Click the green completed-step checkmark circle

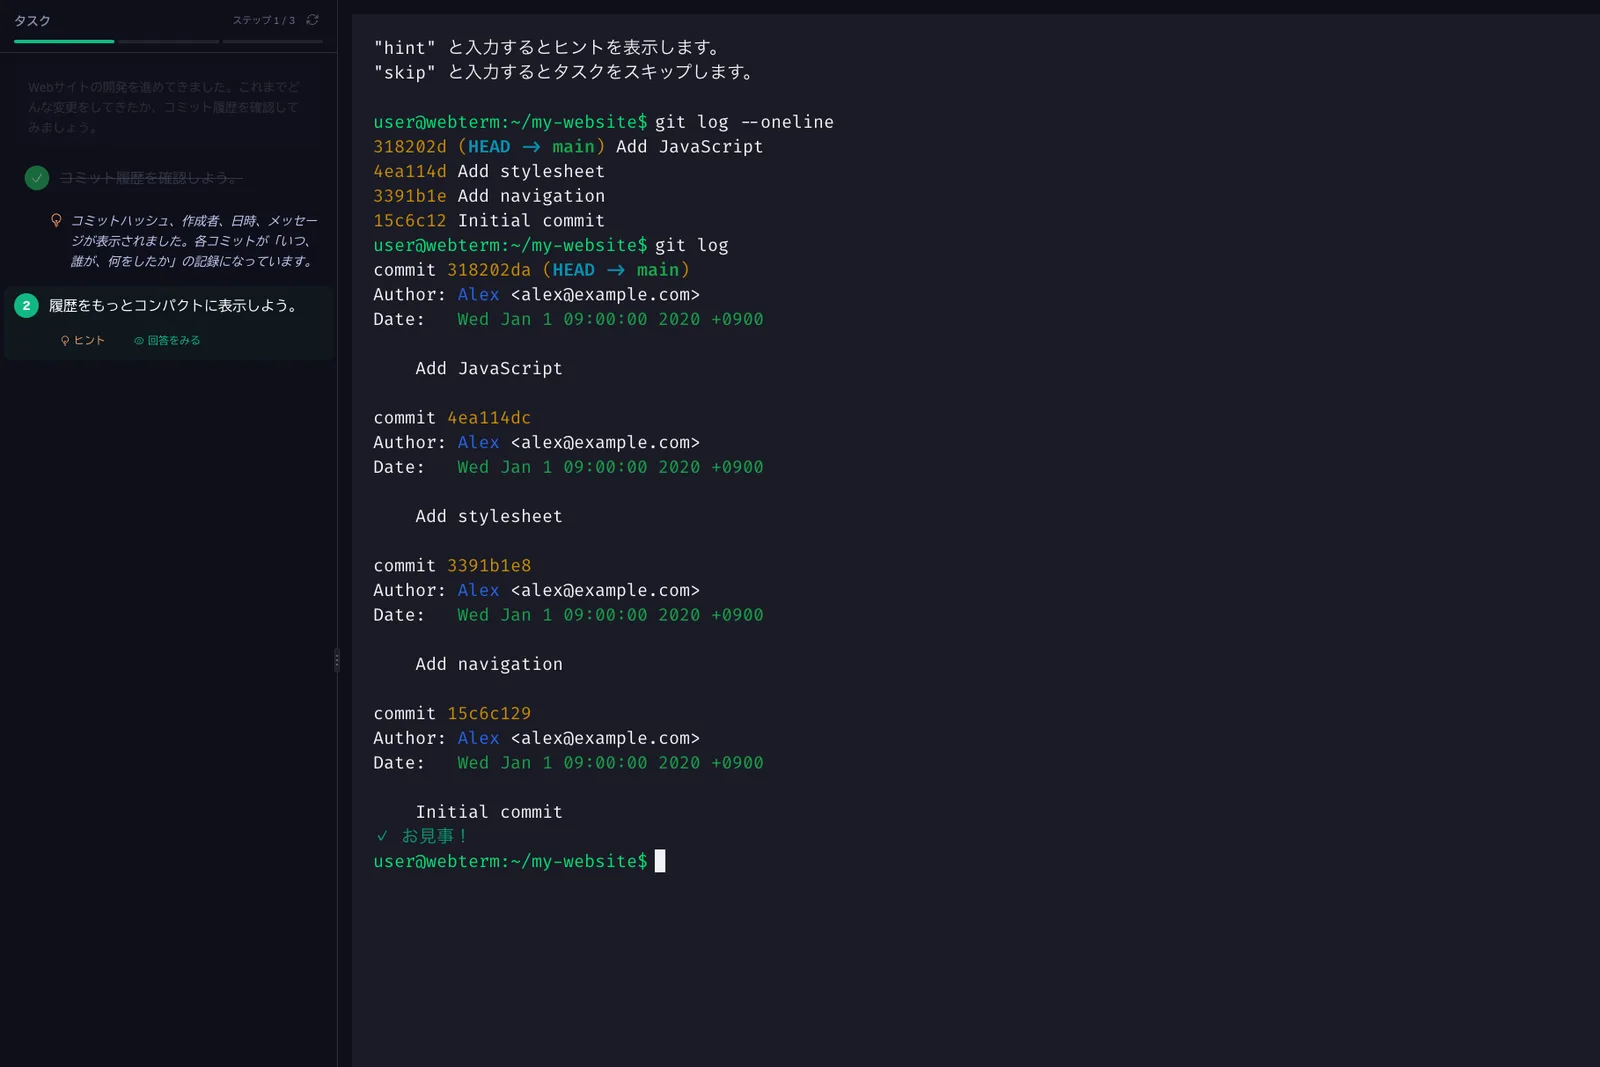(x=37, y=178)
